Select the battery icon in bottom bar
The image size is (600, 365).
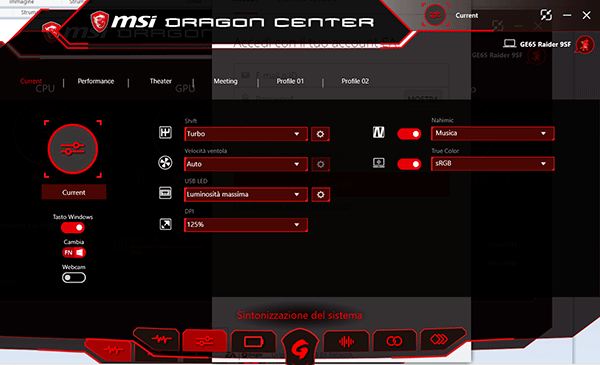click(253, 341)
